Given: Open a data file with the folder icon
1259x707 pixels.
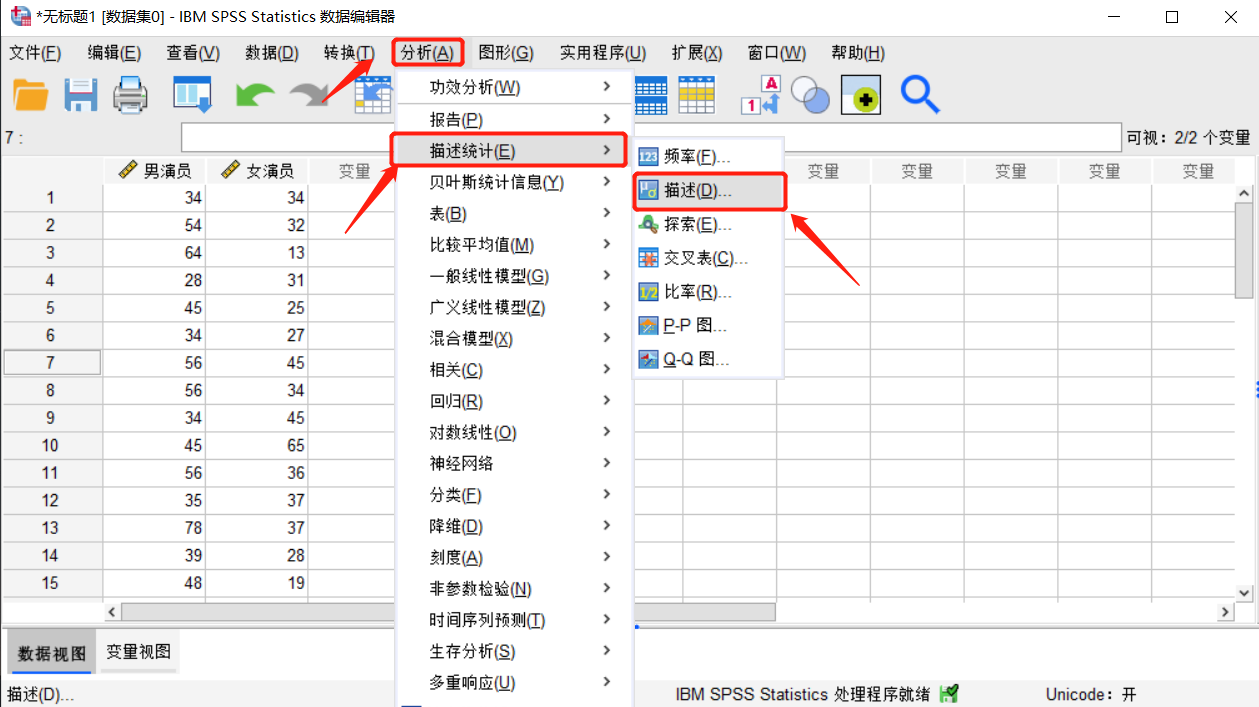Looking at the screenshot, I should point(28,94).
